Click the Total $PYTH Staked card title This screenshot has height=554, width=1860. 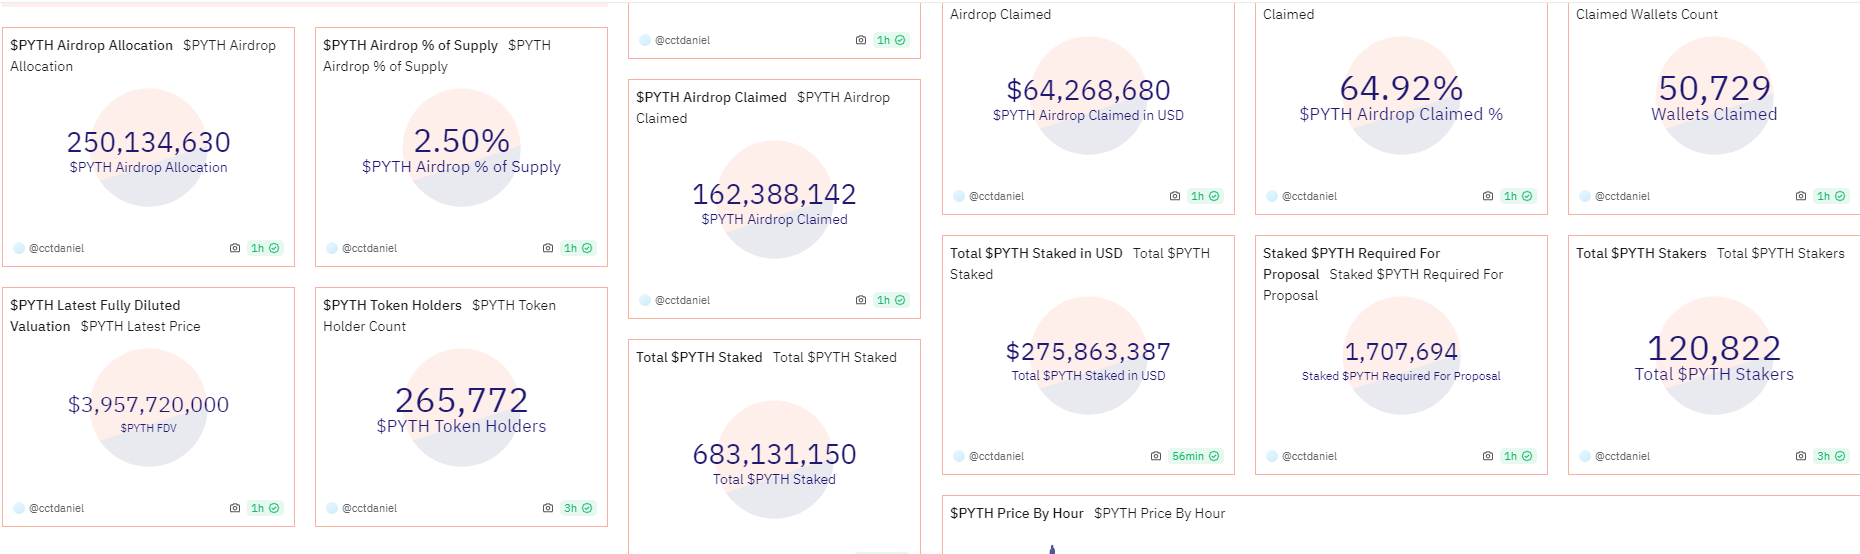(699, 357)
